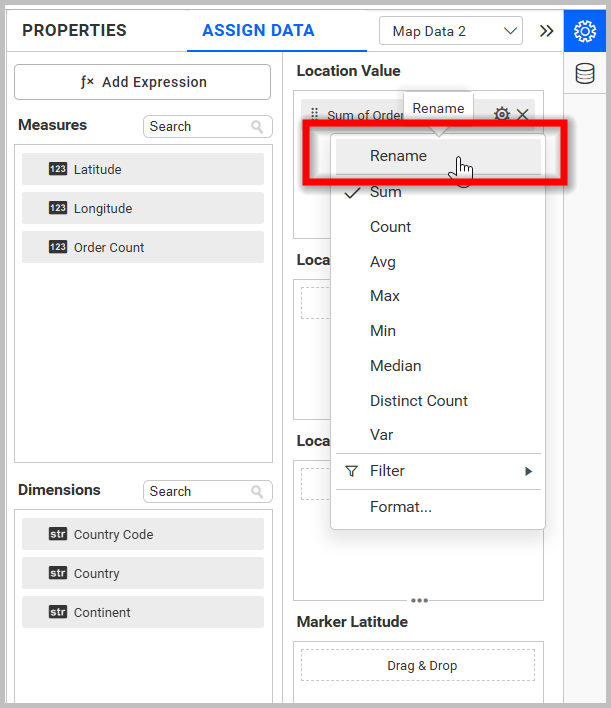Viewport: 611px width, 708px height.
Task: Click drag handle on Sum of Order field
Action: (315, 115)
